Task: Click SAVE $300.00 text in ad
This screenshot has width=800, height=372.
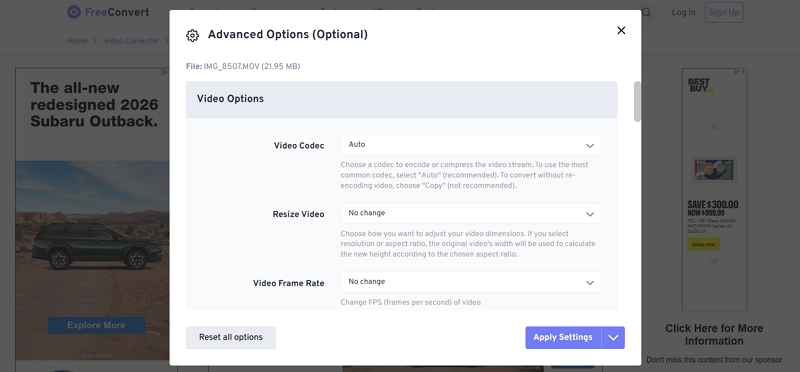Action: 713,205
